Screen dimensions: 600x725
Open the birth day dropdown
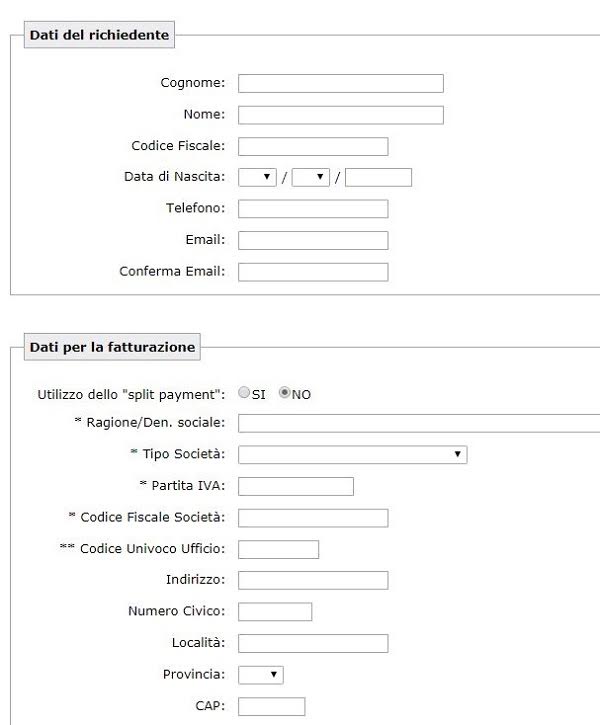[257, 177]
